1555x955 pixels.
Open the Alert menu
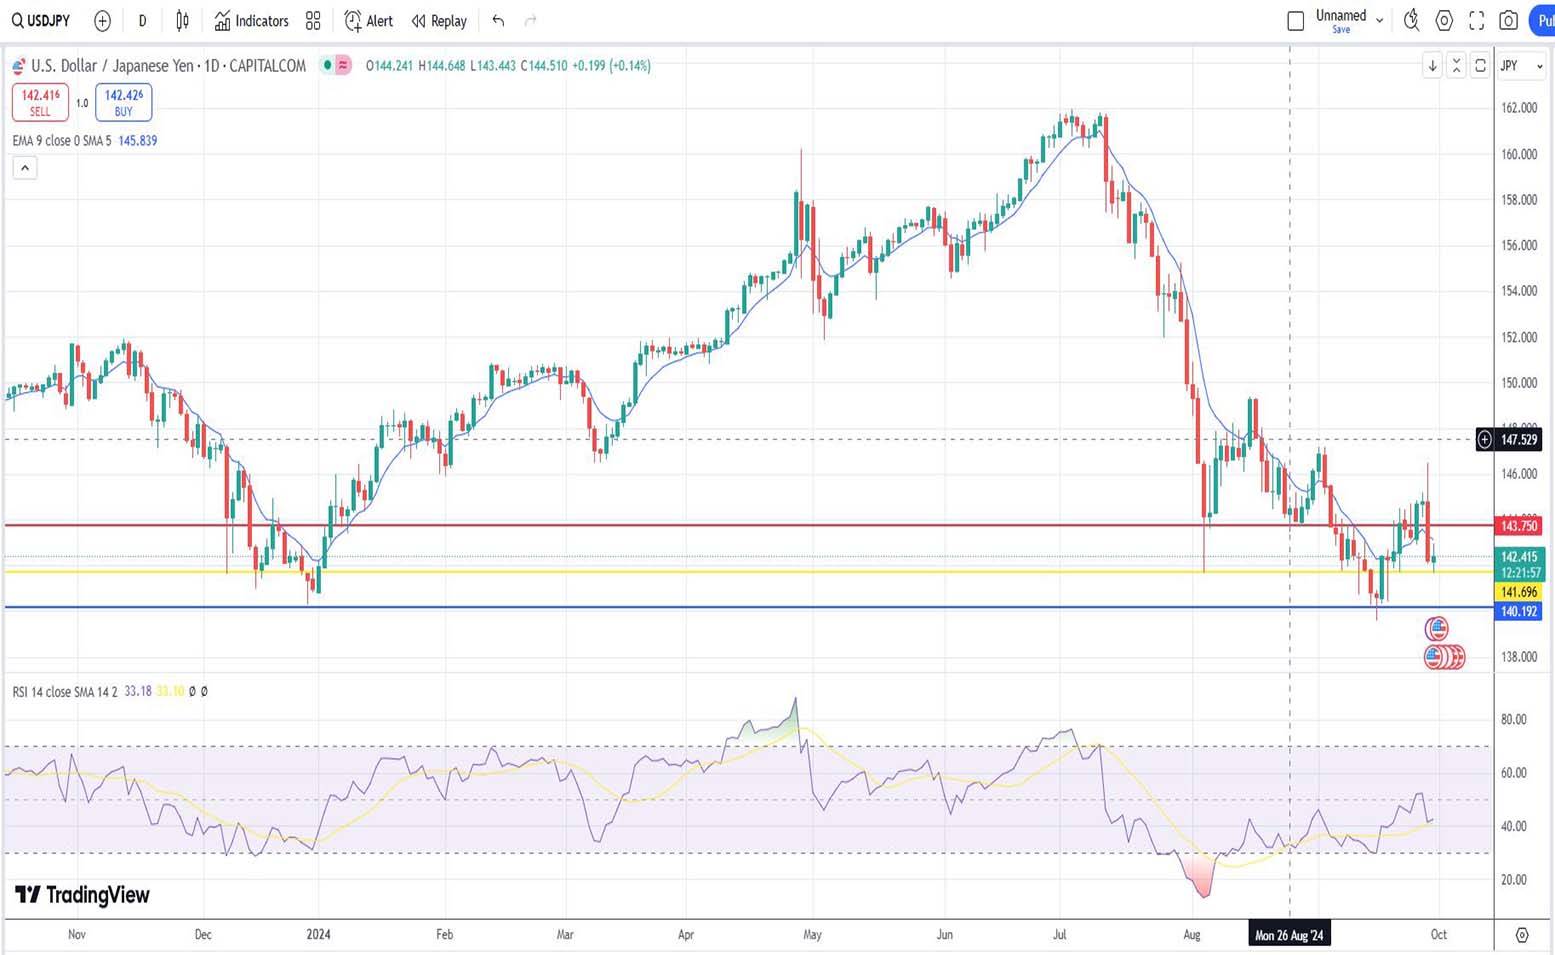point(368,20)
